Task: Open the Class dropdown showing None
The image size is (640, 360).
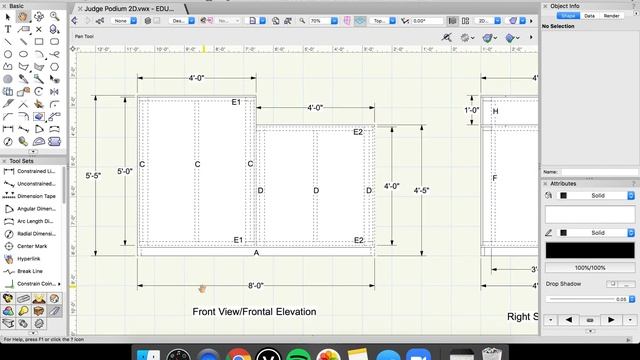Action: (124, 20)
